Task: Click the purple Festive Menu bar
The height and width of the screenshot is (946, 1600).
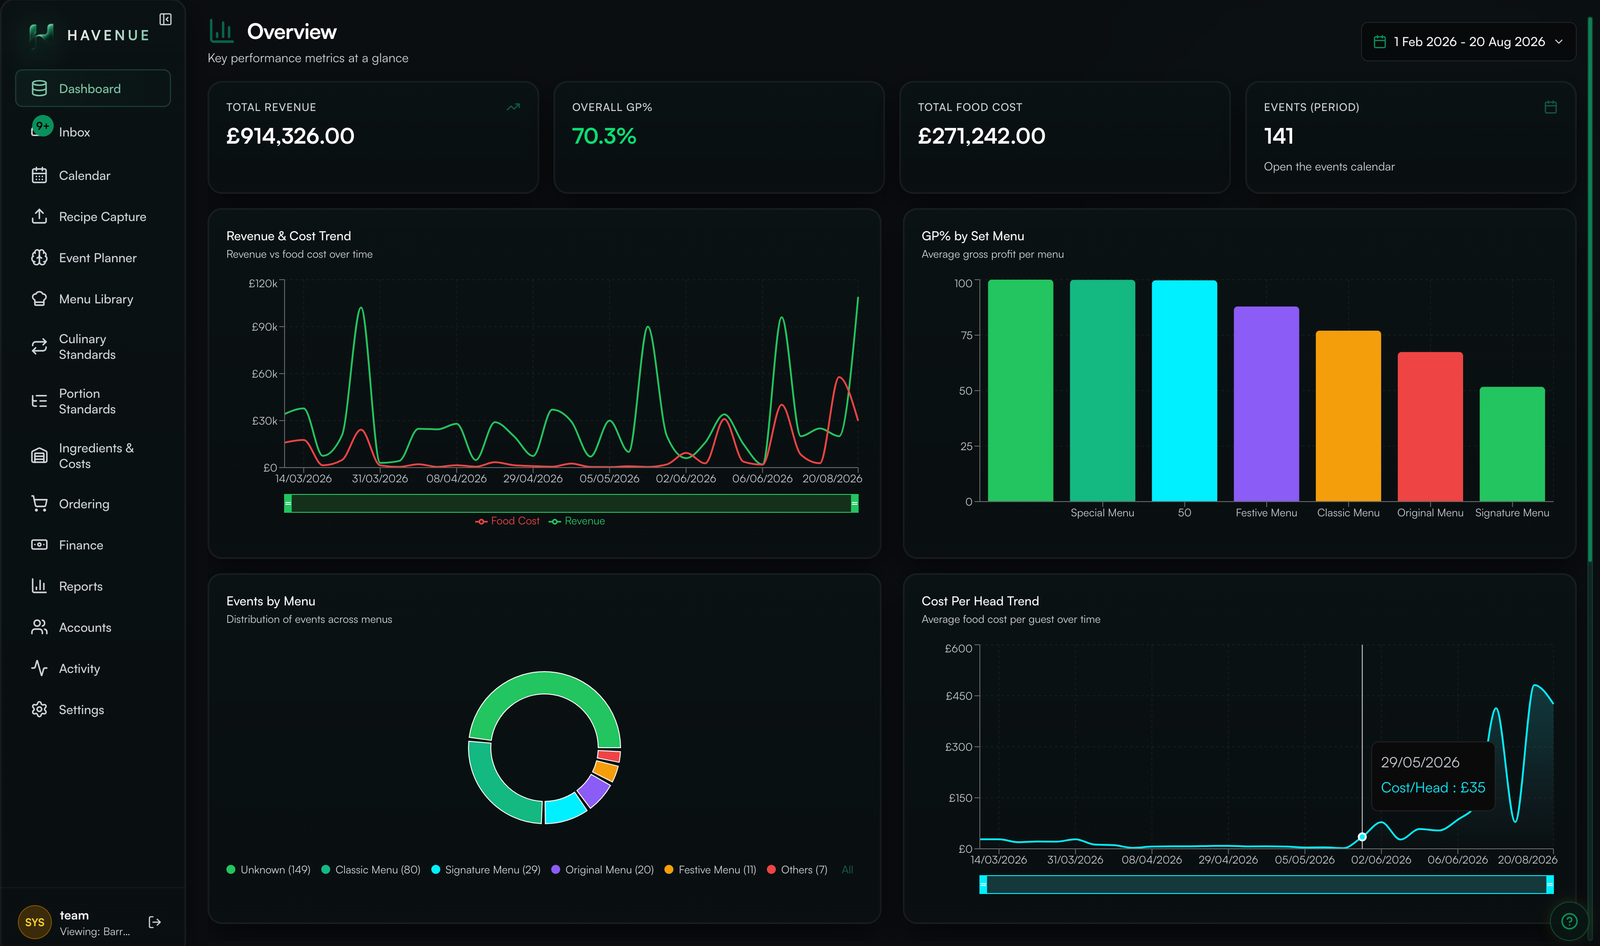Action: tap(1266, 404)
